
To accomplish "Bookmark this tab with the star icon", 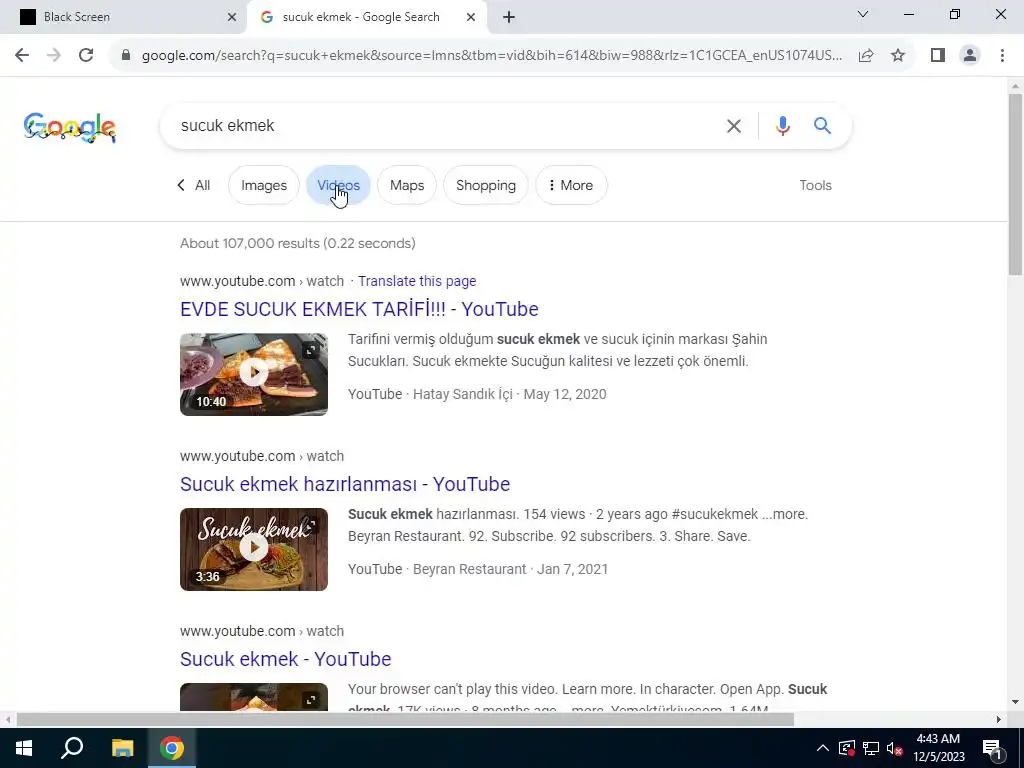I will [898, 55].
